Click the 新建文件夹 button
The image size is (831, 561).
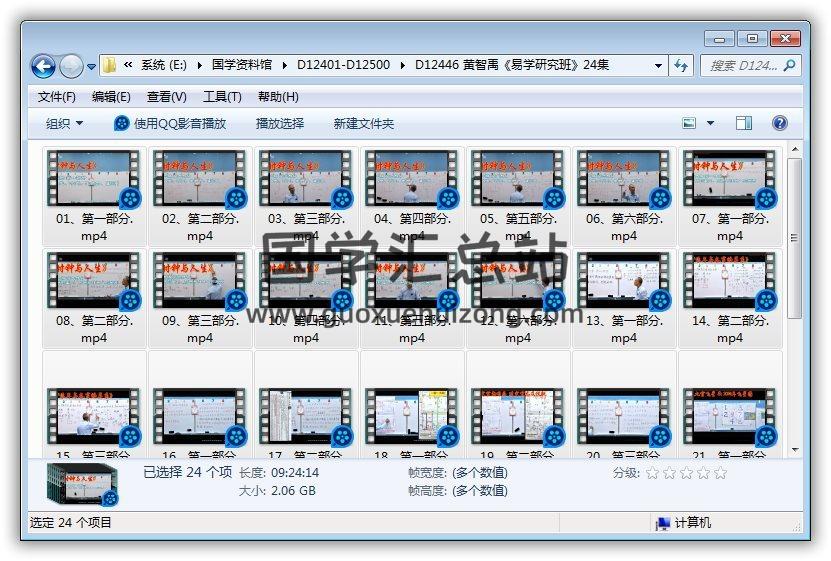click(364, 124)
